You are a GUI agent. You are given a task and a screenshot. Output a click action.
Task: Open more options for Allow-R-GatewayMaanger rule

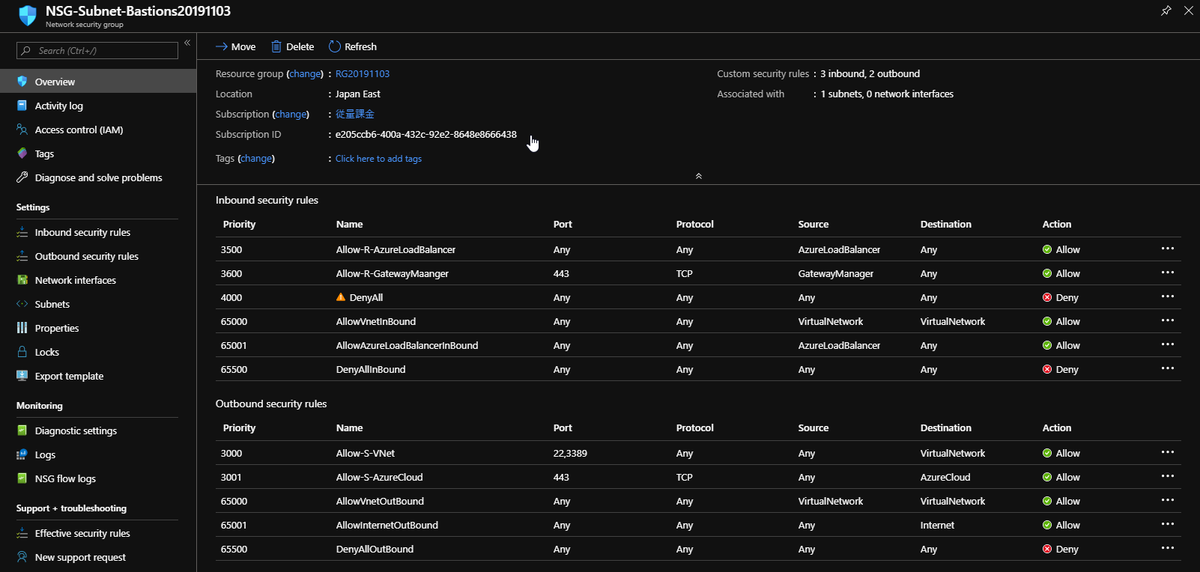[1167, 273]
